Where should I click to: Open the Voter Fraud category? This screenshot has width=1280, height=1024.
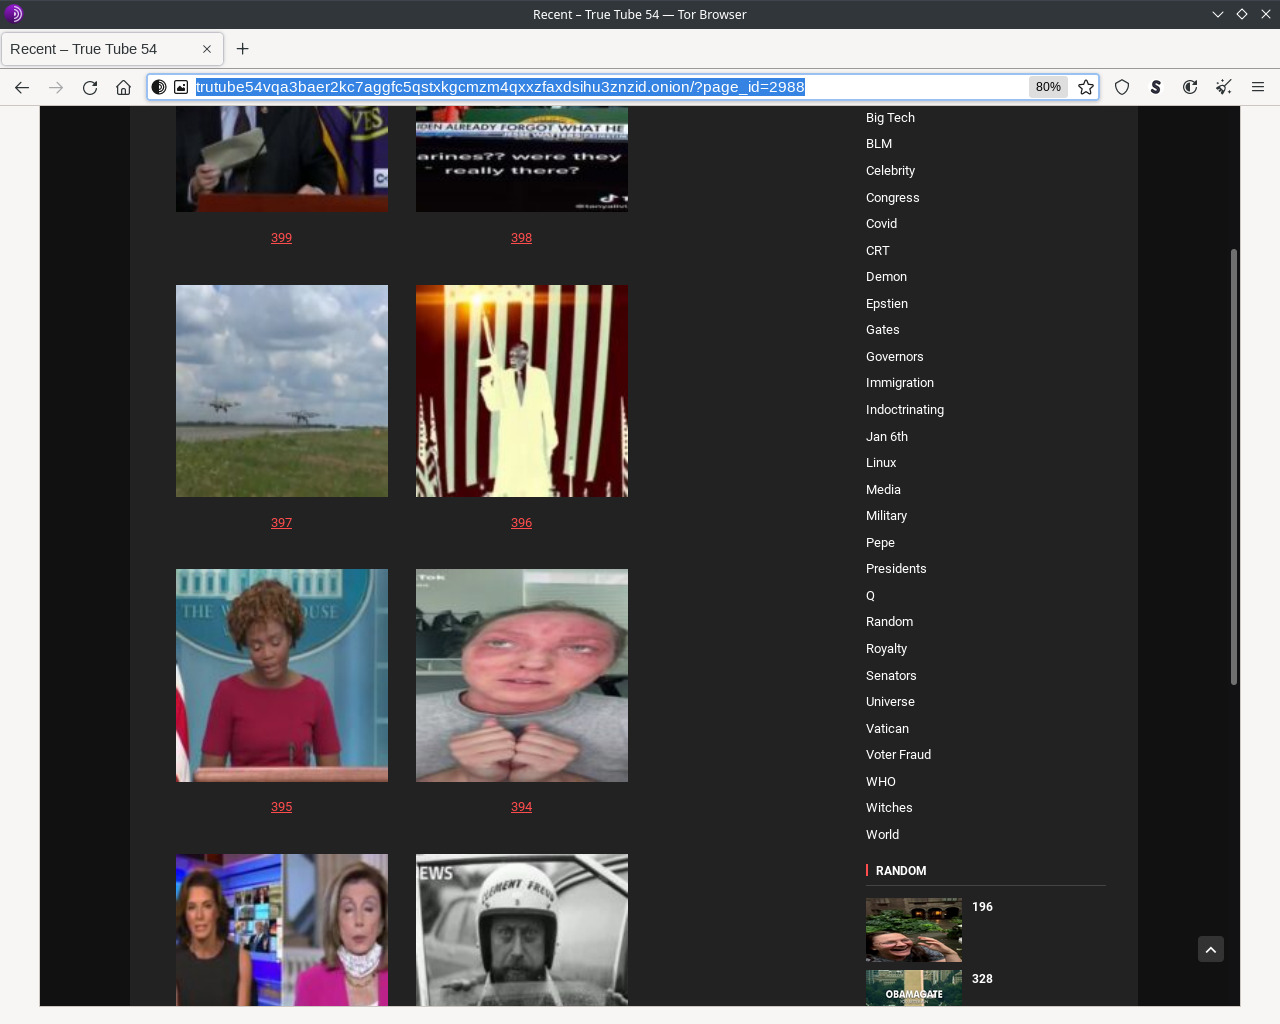point(898,755)
